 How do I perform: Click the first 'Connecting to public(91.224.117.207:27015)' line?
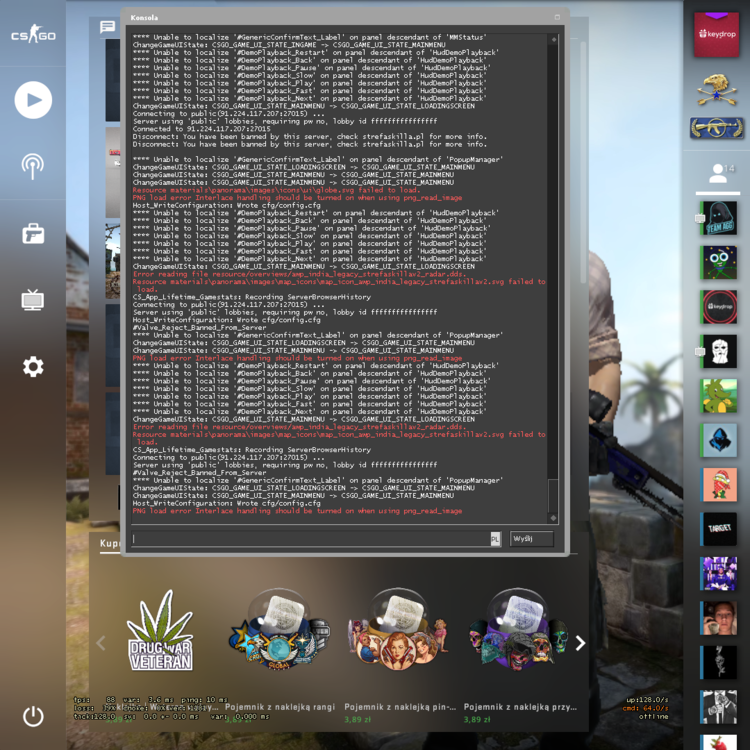pos(228,114)
